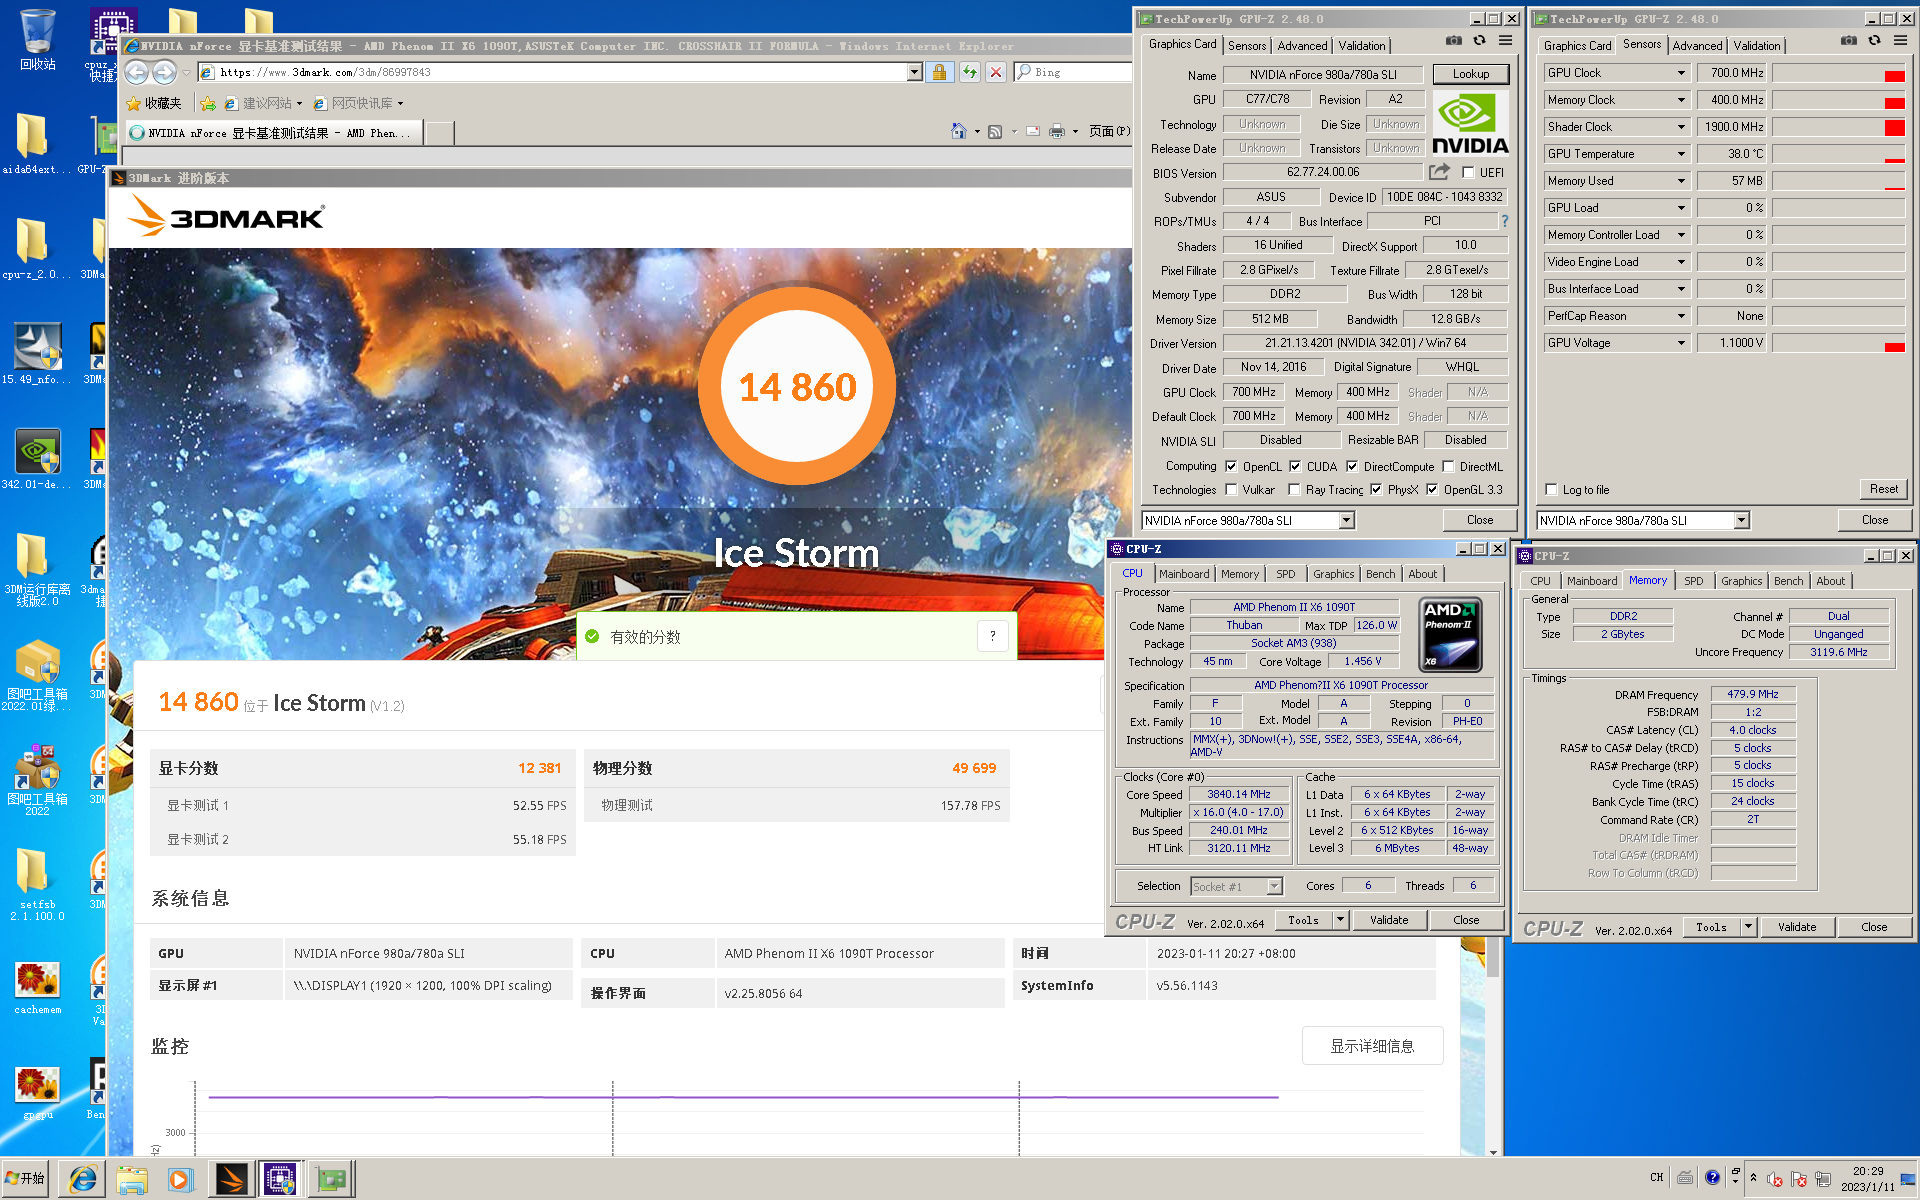Click camera icon in GPU-Z Sensors window

point(1848,41)
